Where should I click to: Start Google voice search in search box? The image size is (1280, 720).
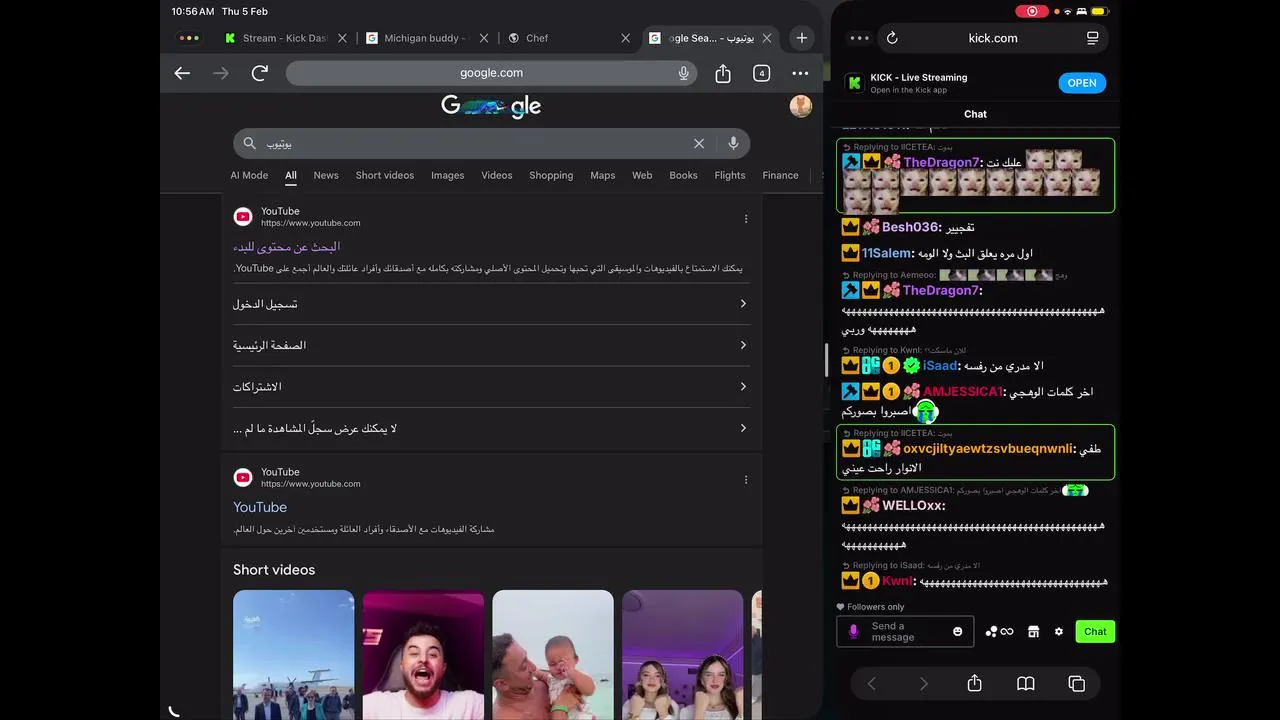coord(733,143)
